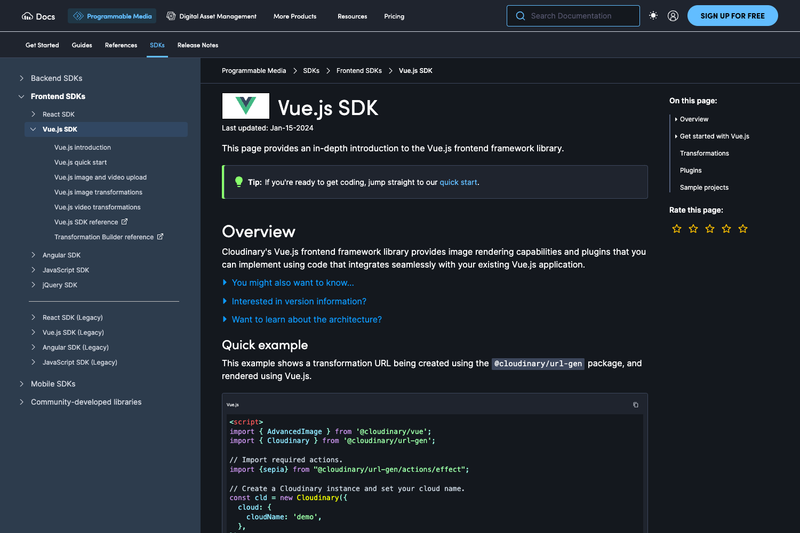
Task: Jump to Plugins section
Action: coord(691,170)
